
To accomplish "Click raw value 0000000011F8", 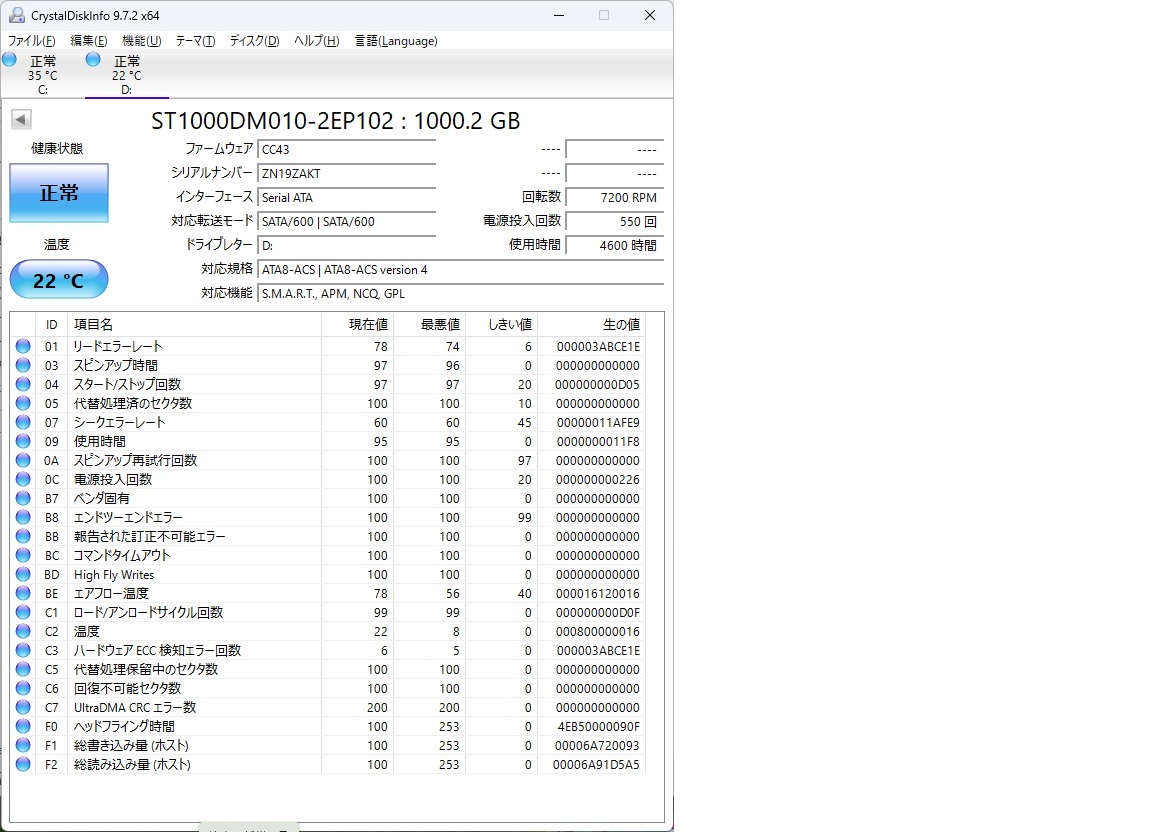I will pyautogui.click(x=598, y=442).
